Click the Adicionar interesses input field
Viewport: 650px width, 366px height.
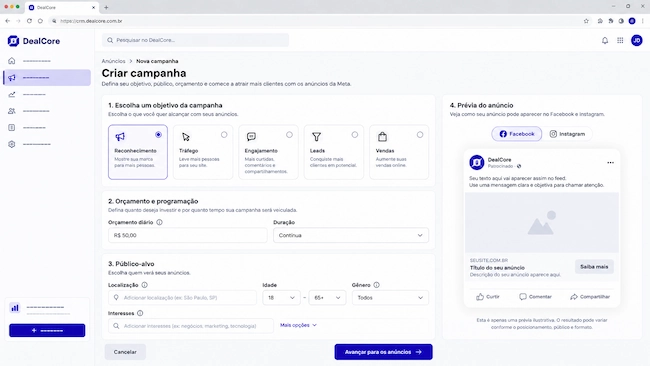click(191, 326)
